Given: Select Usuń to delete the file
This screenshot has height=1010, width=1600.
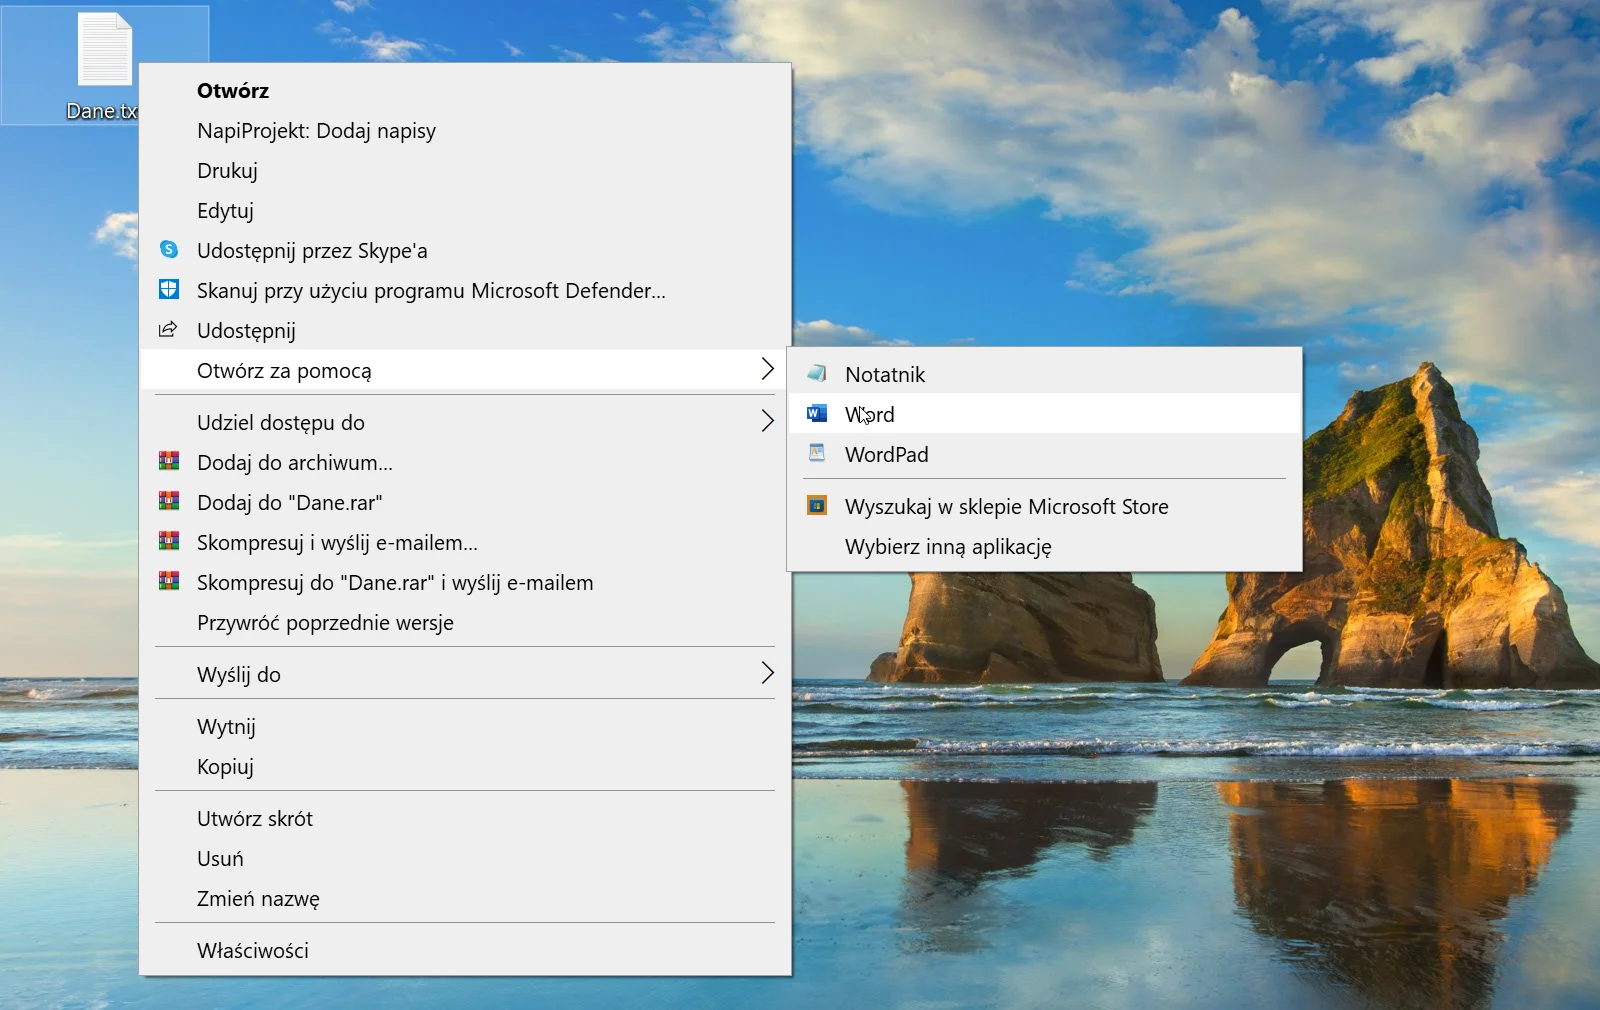Looking at the screenshot, I should [465, 858].
